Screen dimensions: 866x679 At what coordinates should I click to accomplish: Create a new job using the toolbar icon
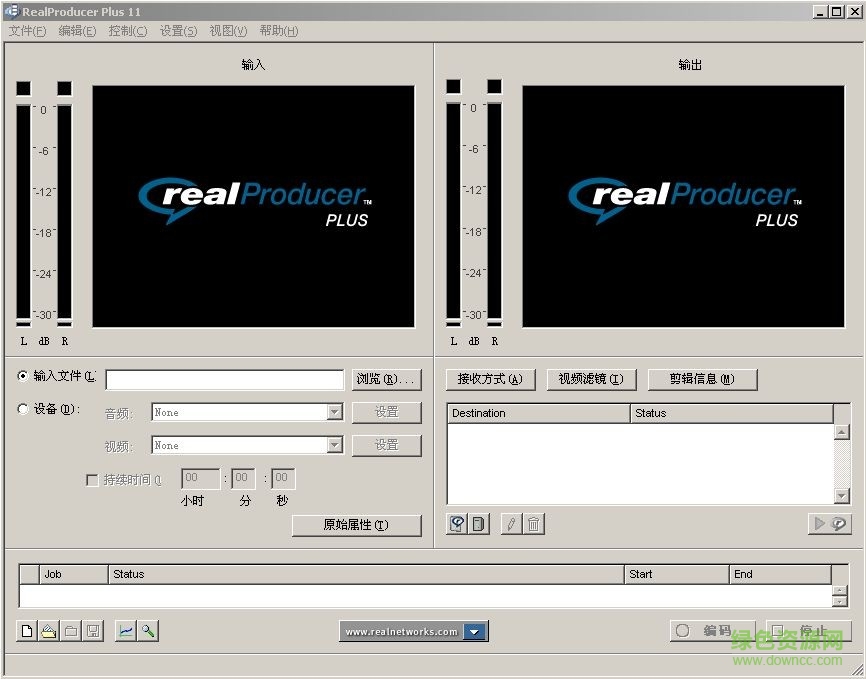coord(26,631)
